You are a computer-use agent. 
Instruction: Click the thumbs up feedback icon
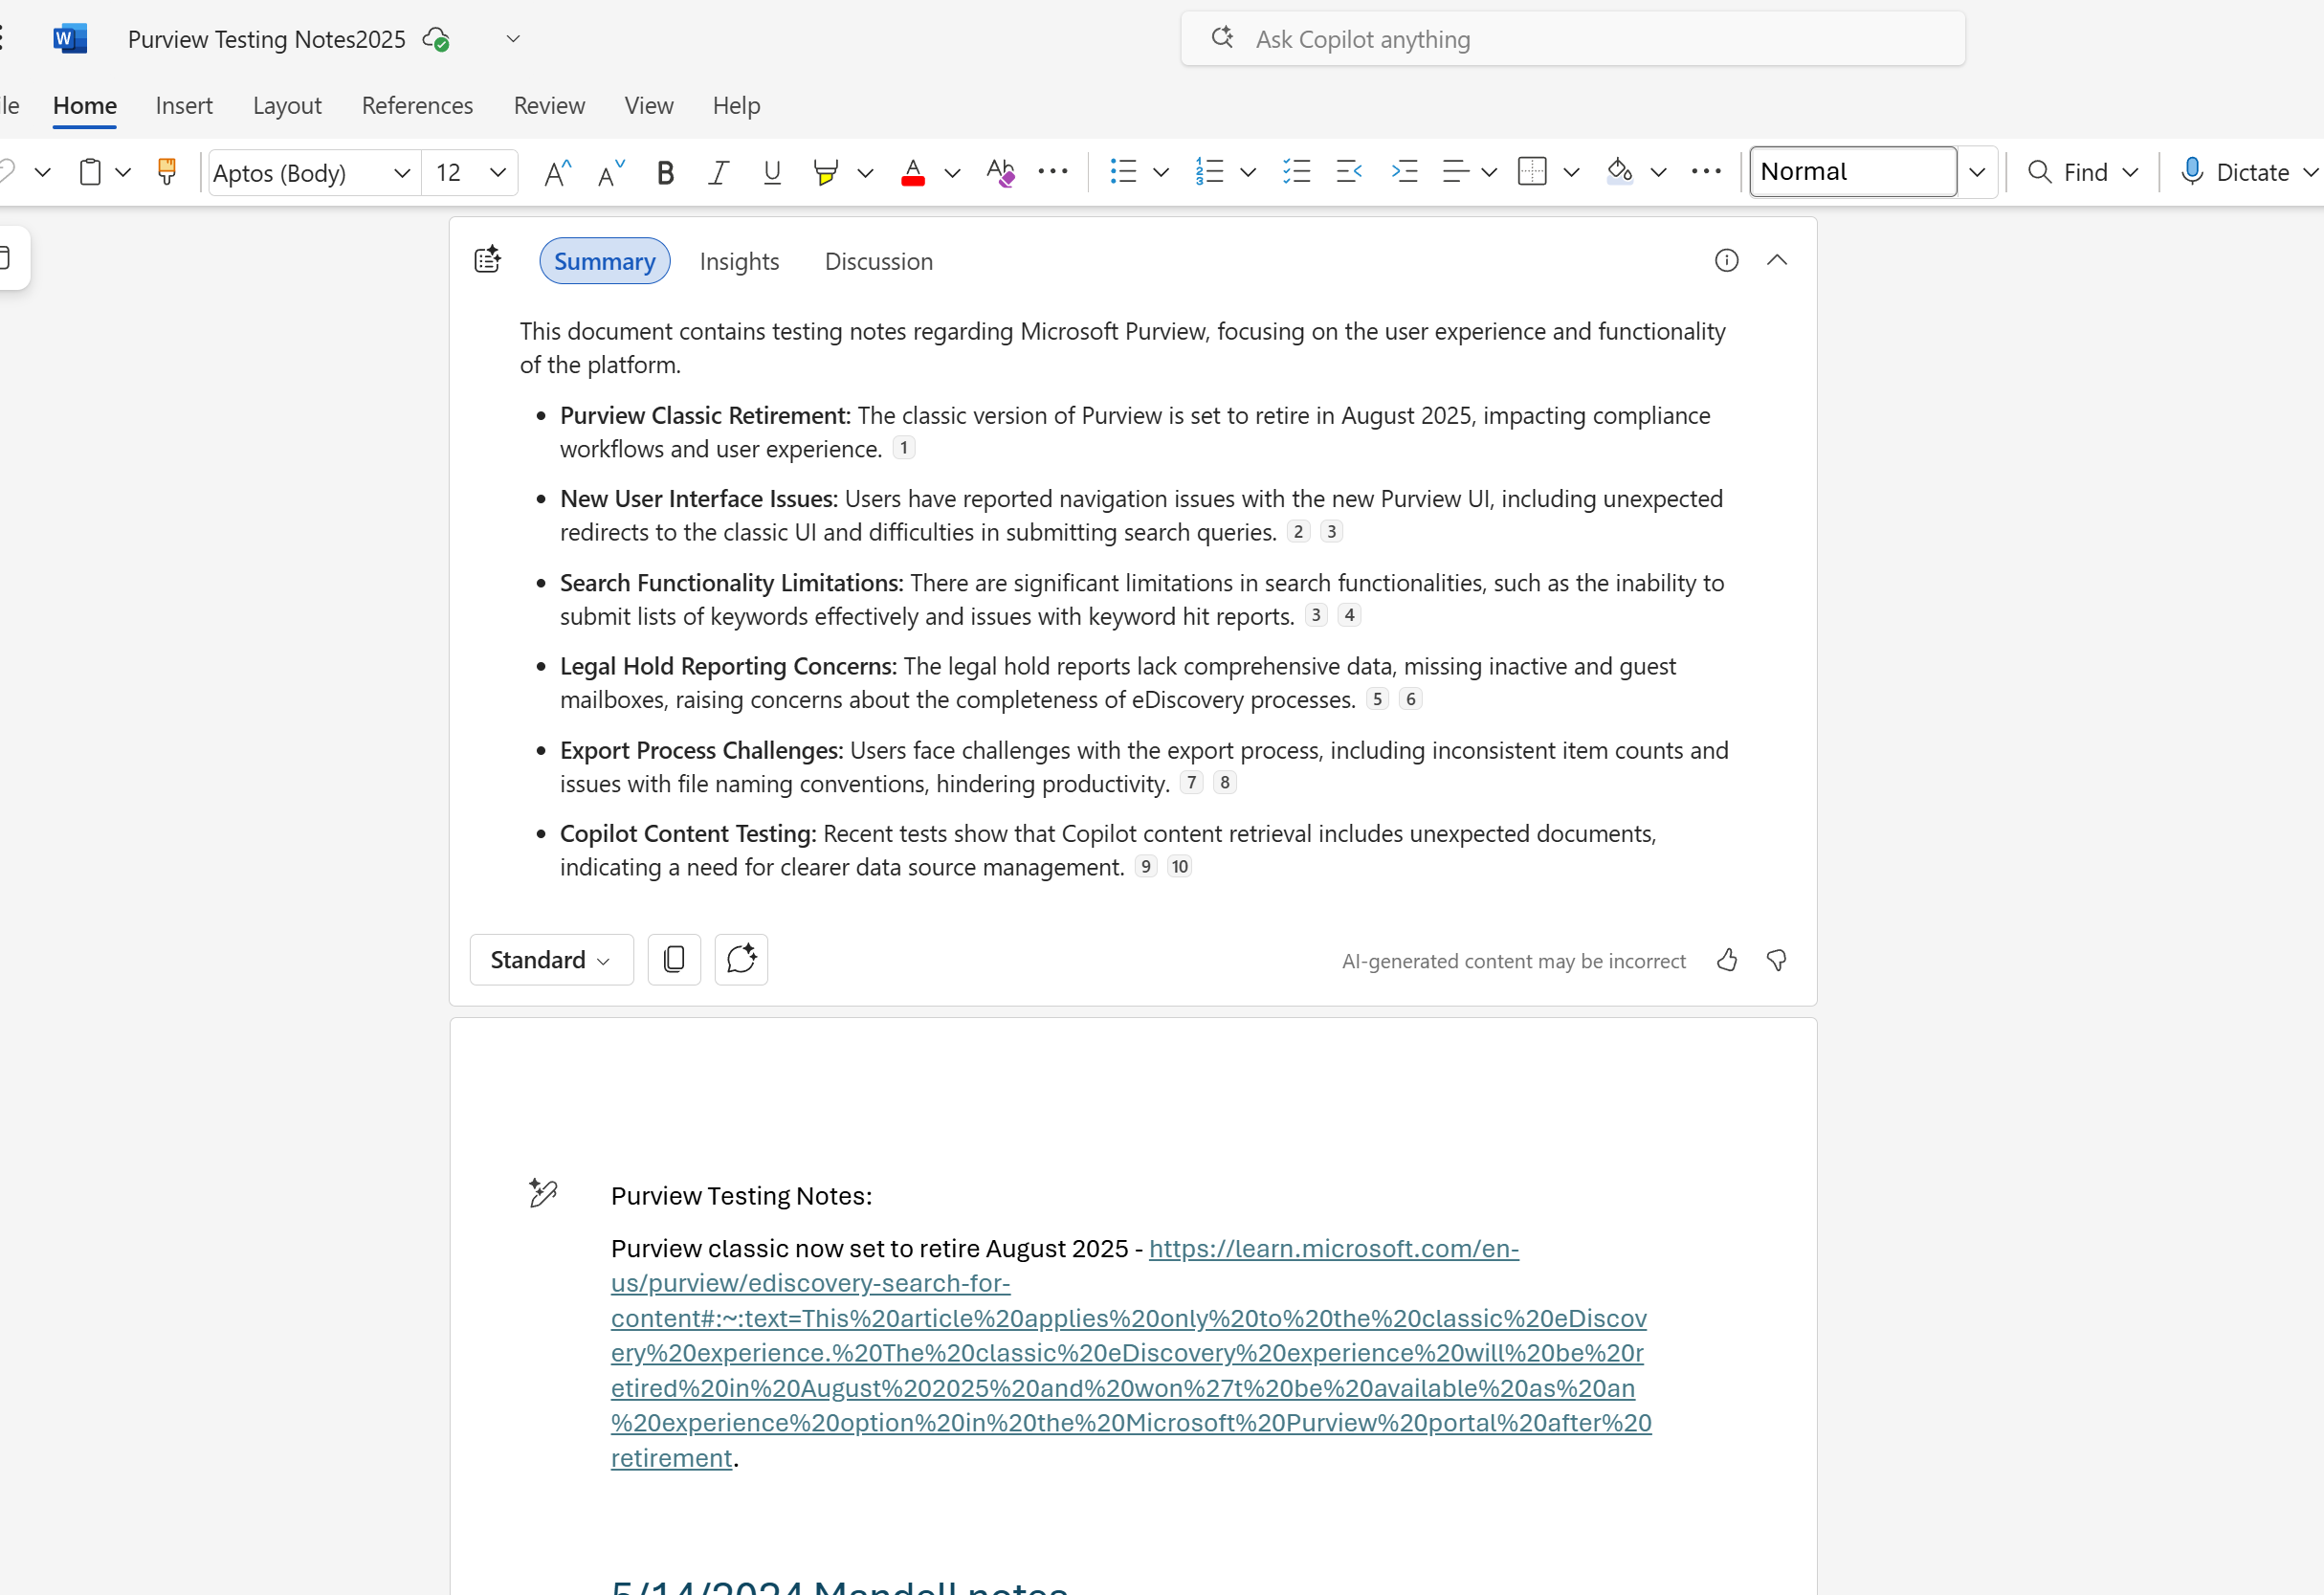1727,960
